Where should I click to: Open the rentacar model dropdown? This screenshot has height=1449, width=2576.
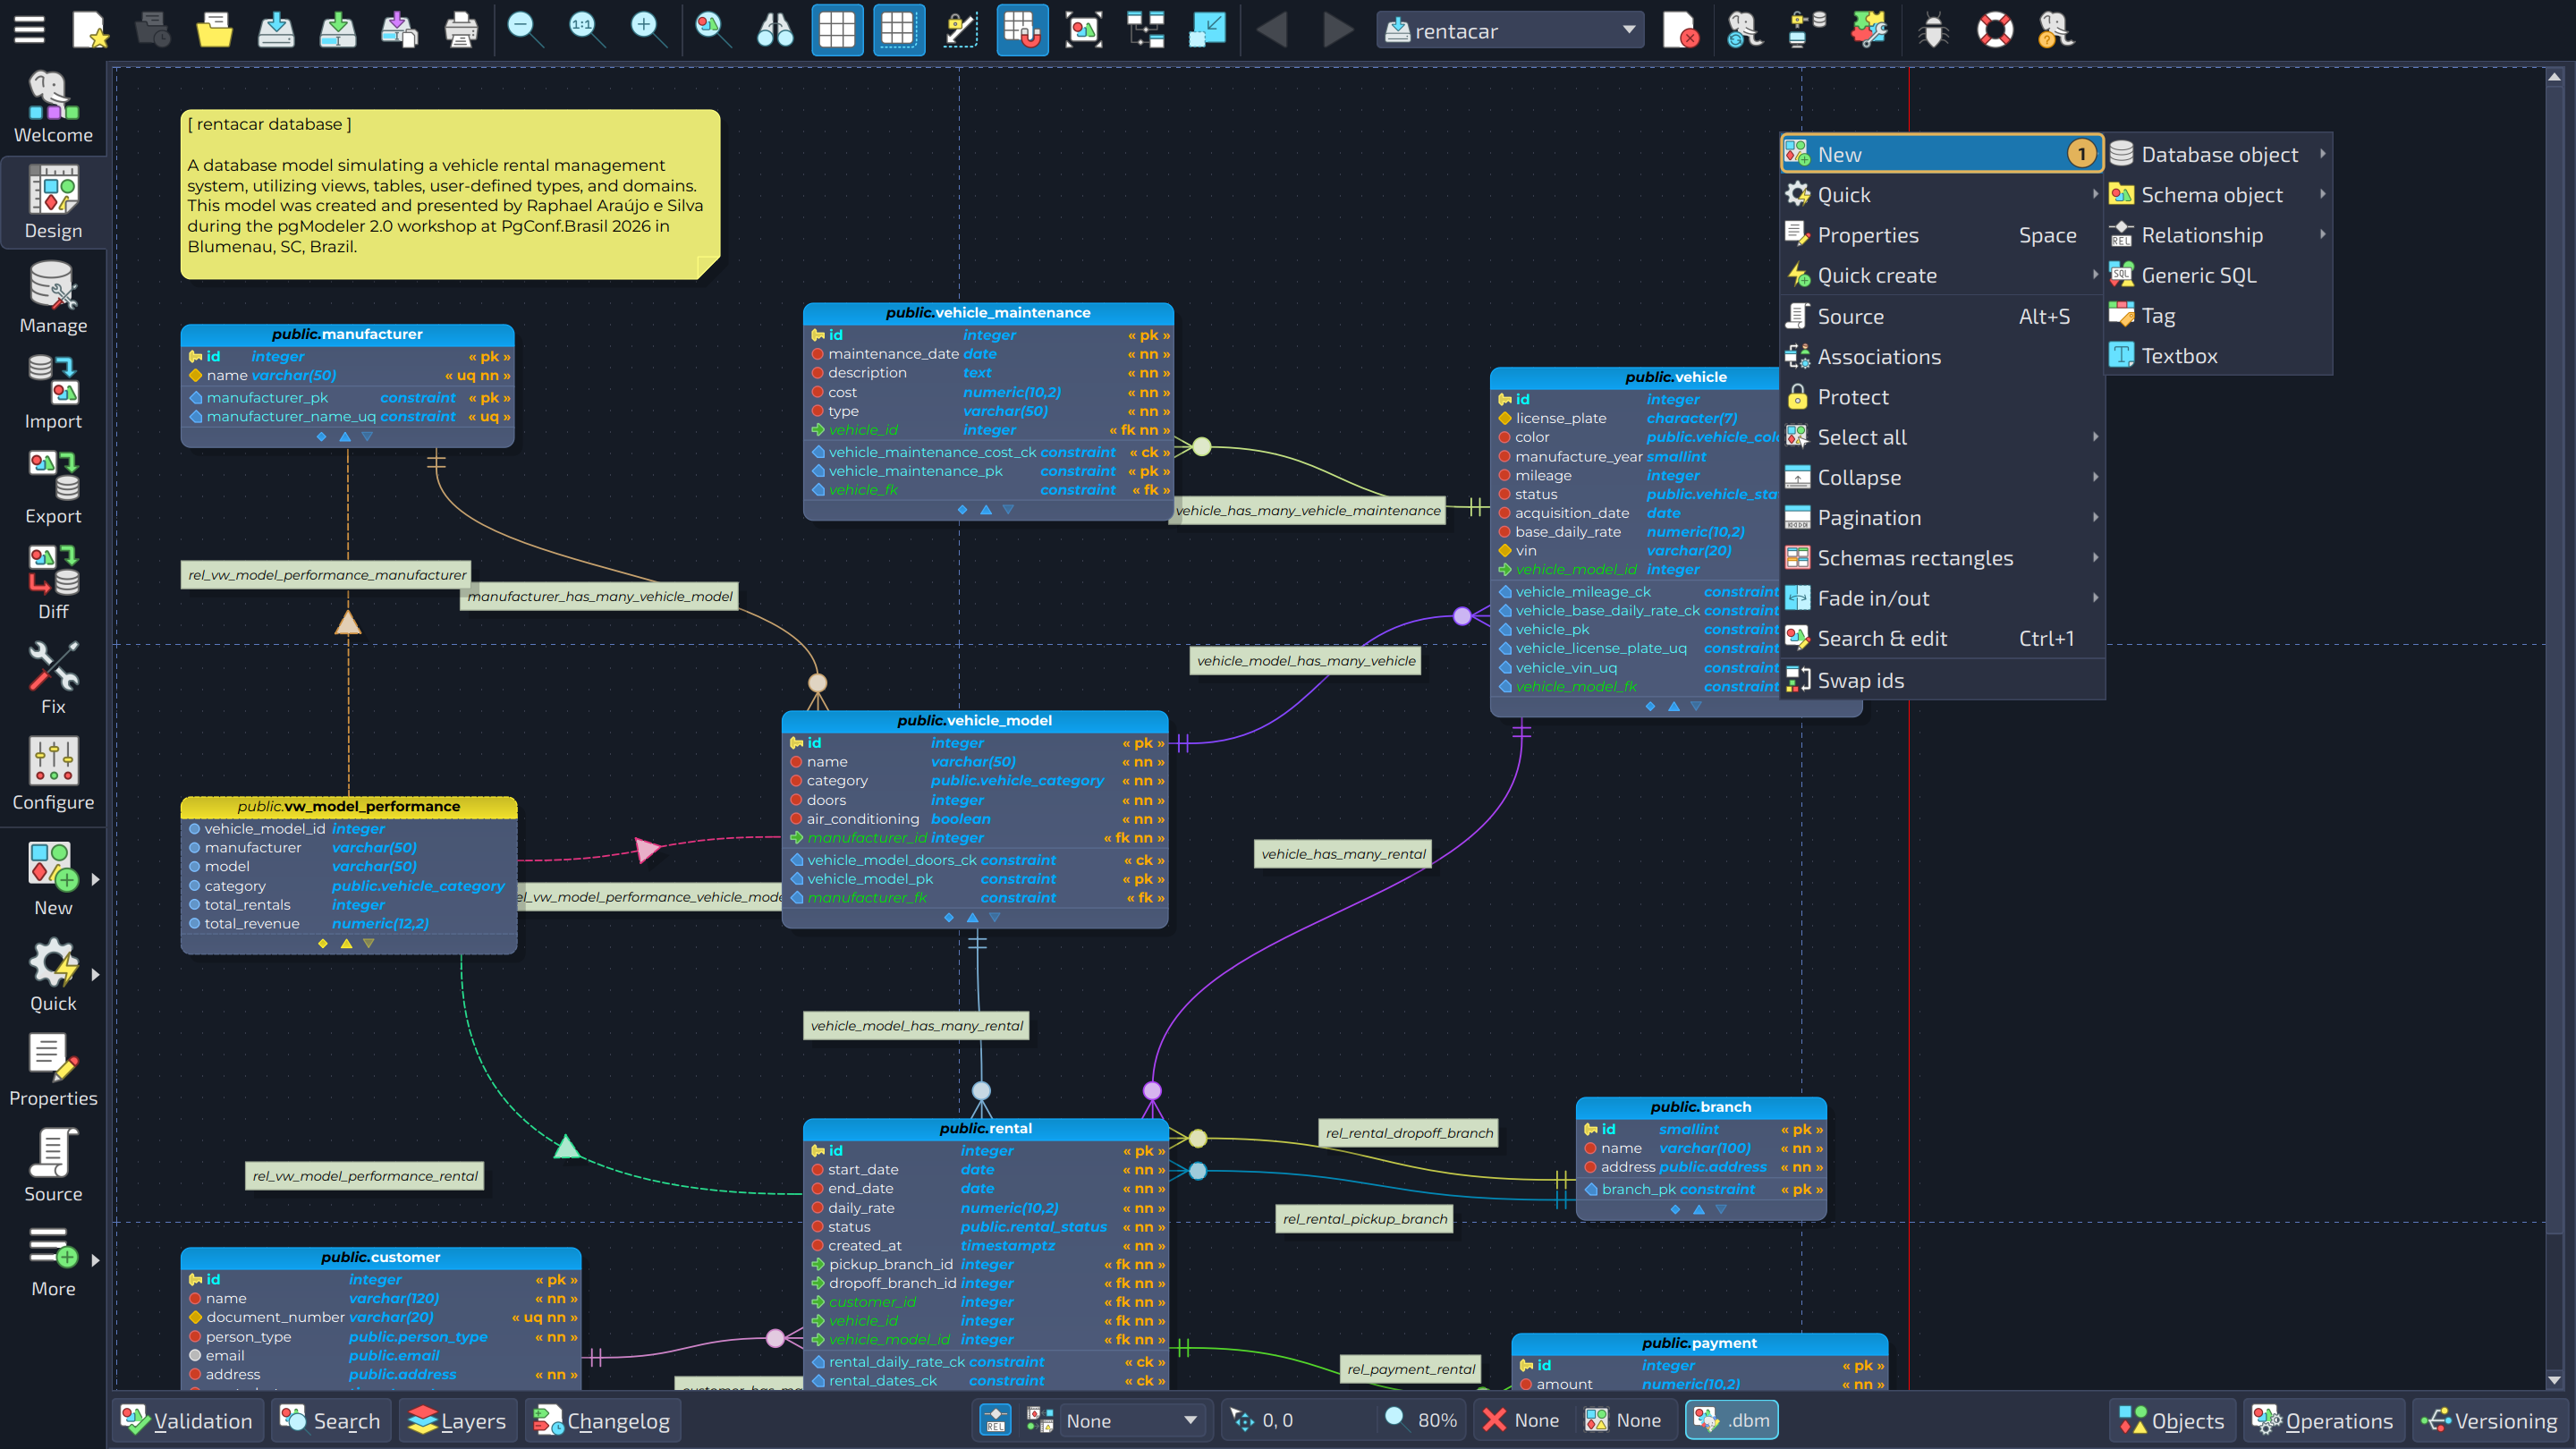[1510, 31]
